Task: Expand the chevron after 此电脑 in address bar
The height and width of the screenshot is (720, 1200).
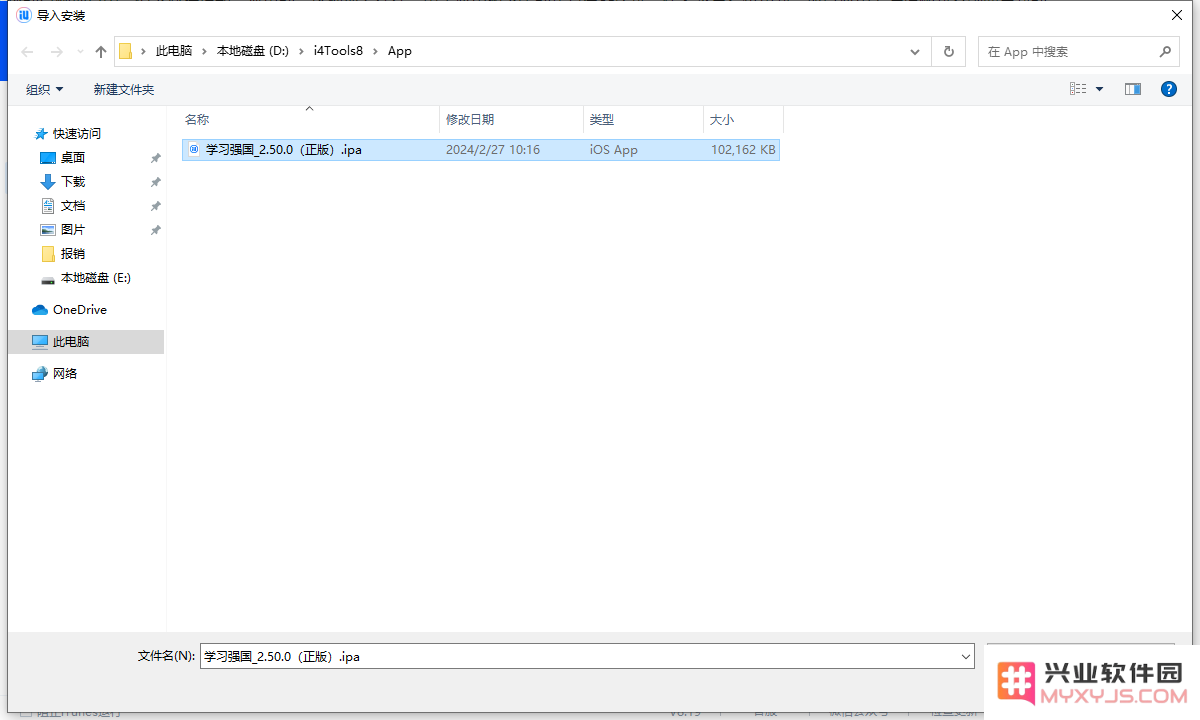Action: (204, 51)
